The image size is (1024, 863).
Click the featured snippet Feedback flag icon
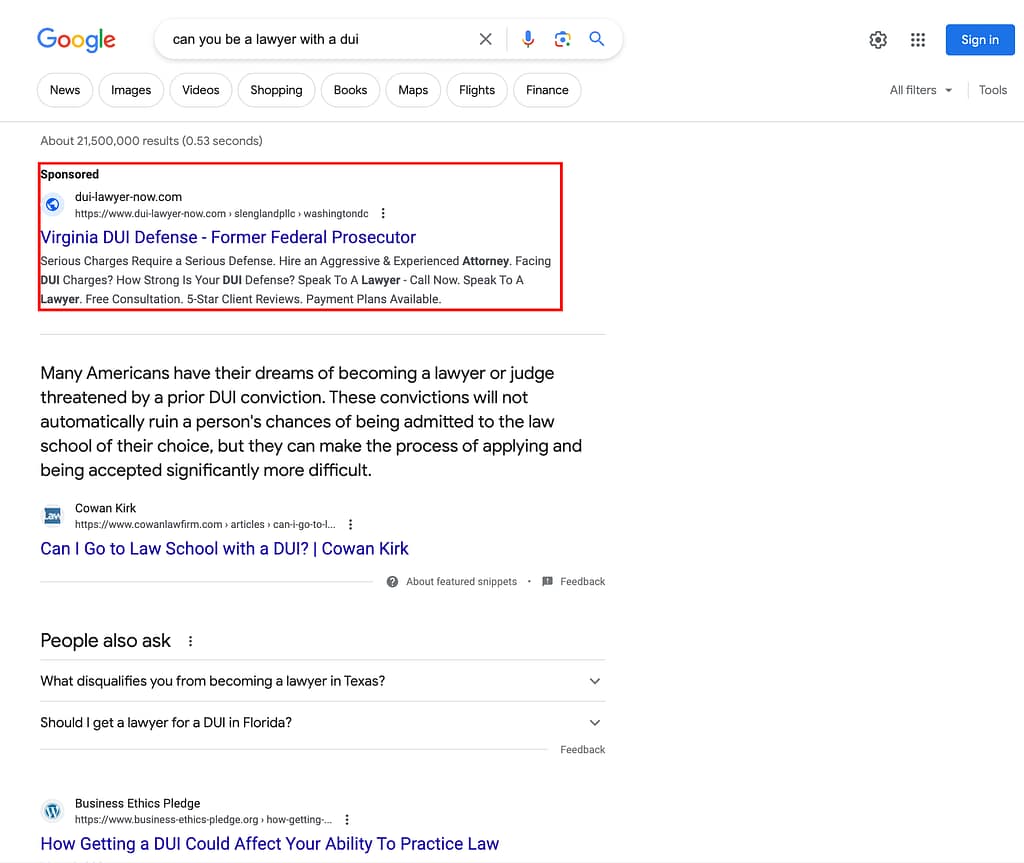tap(547, 581)
